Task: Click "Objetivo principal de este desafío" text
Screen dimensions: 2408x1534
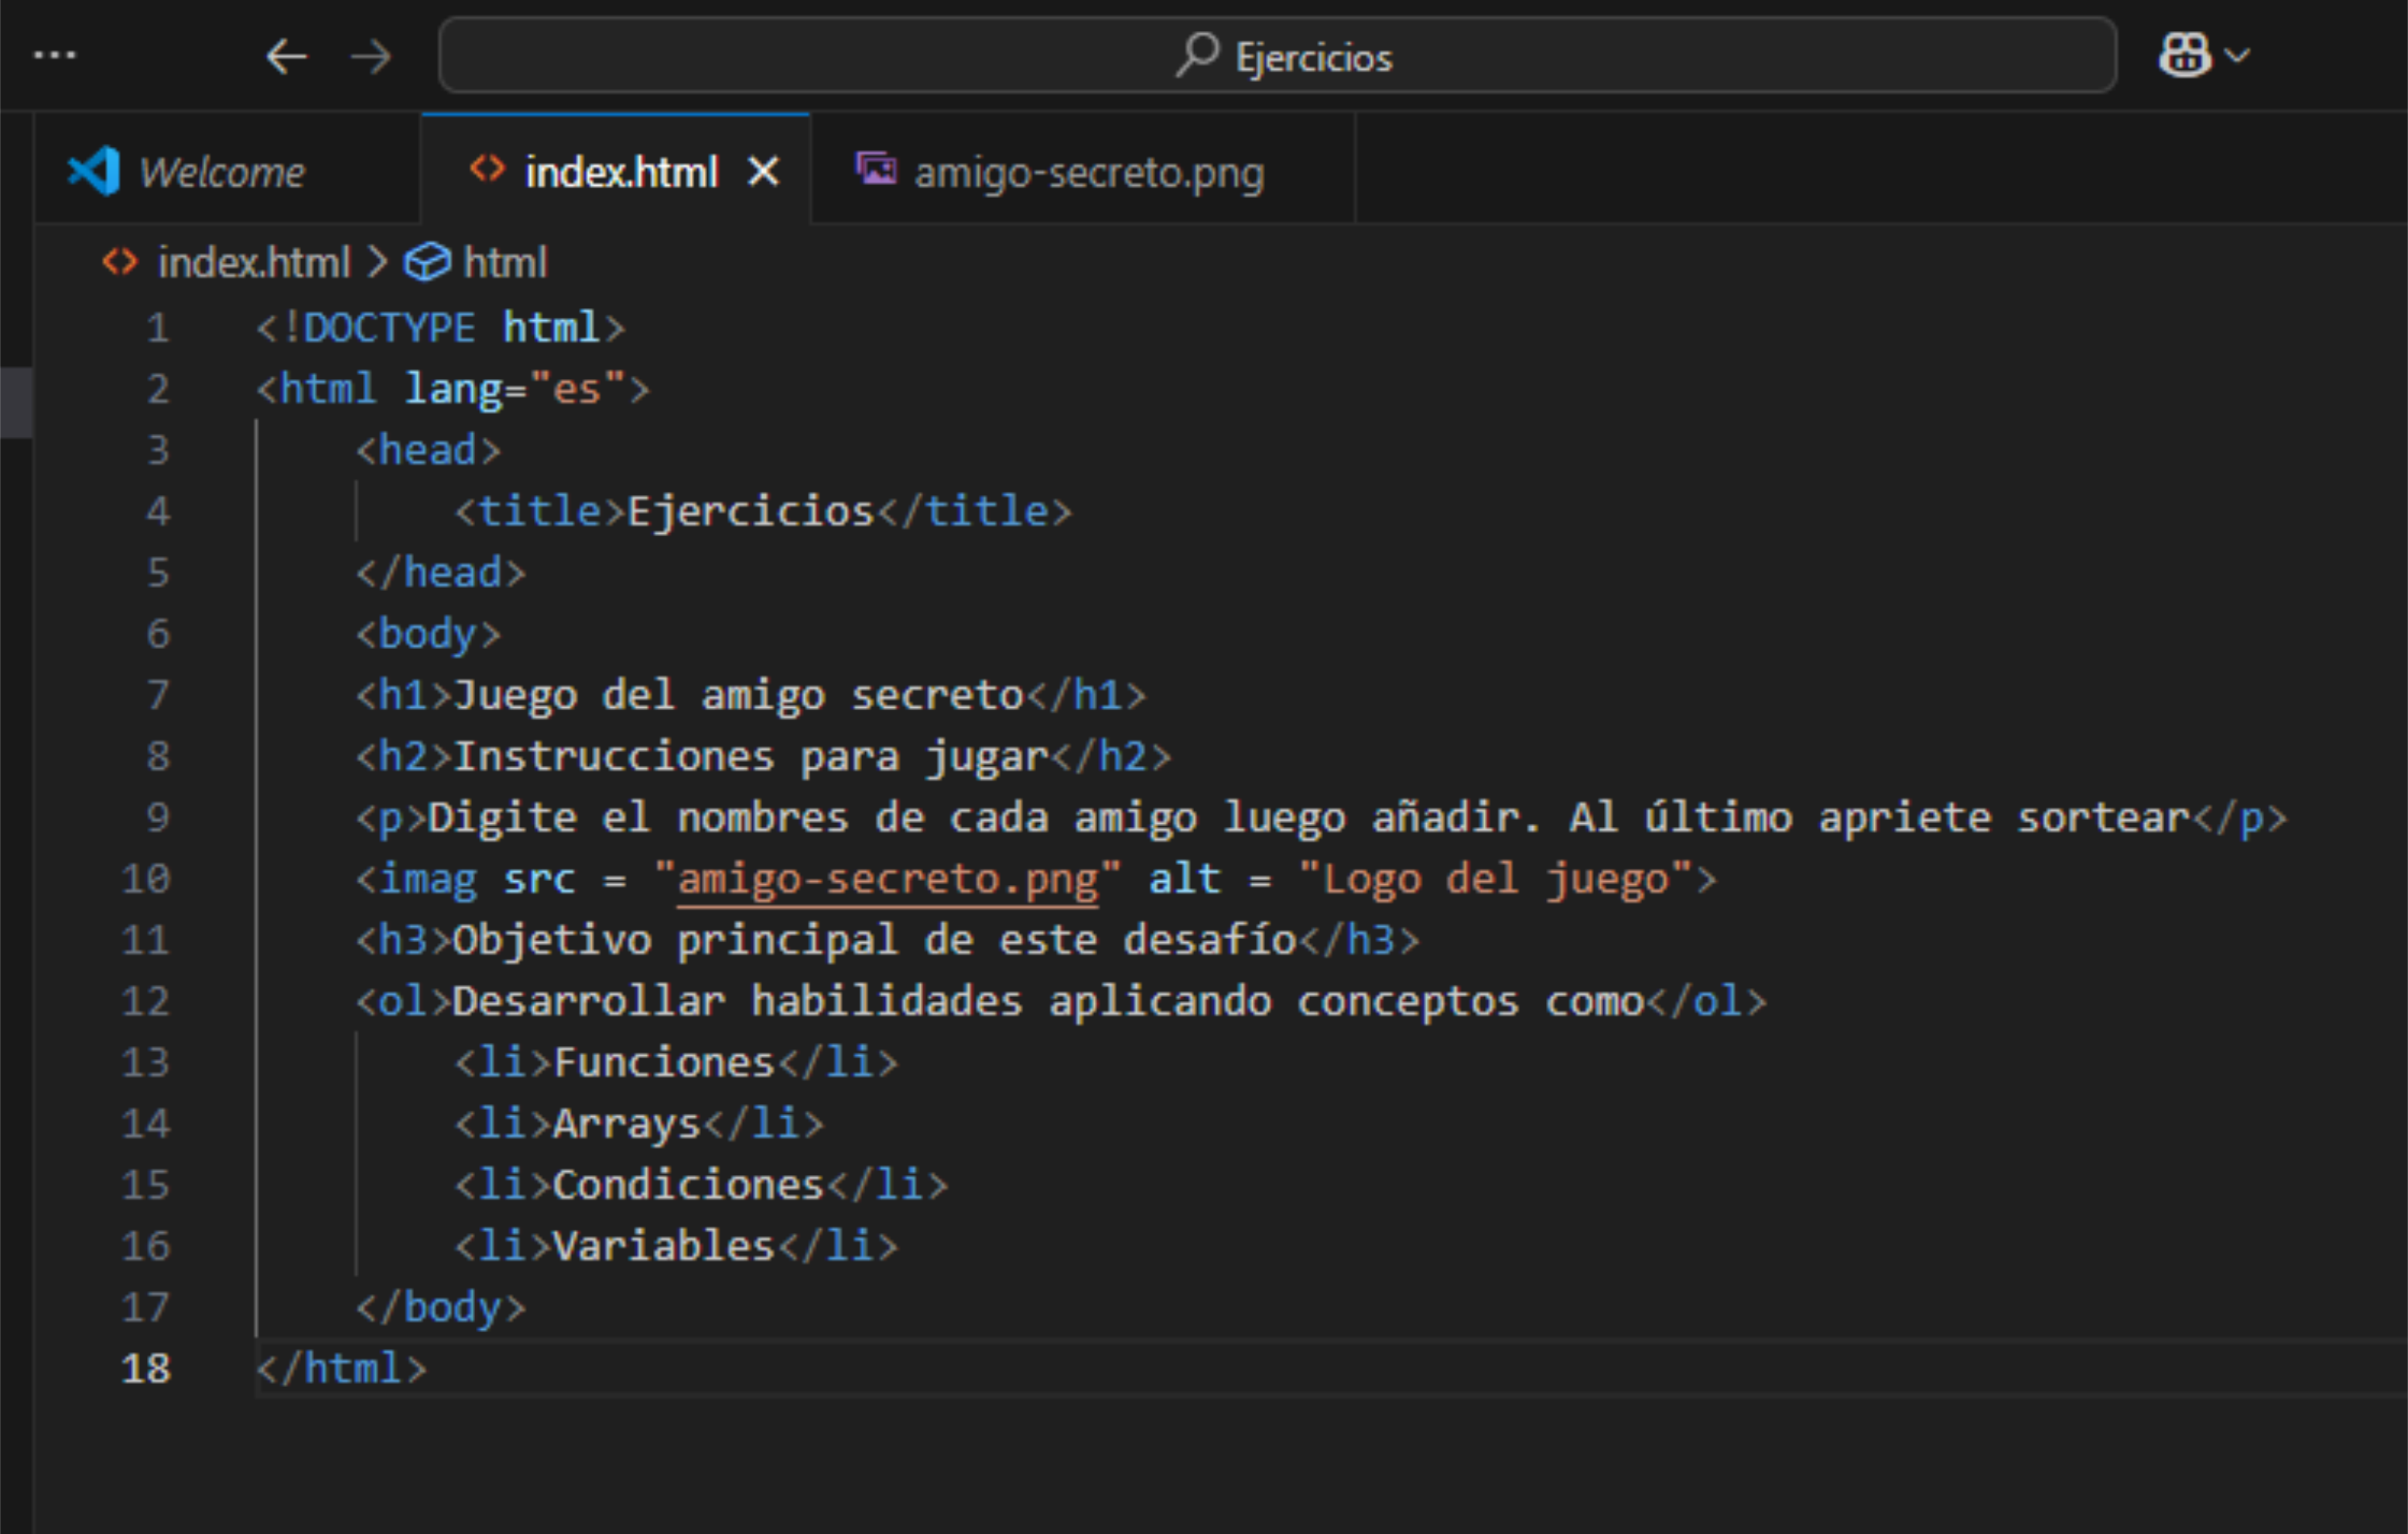Action: coord(875,941)
